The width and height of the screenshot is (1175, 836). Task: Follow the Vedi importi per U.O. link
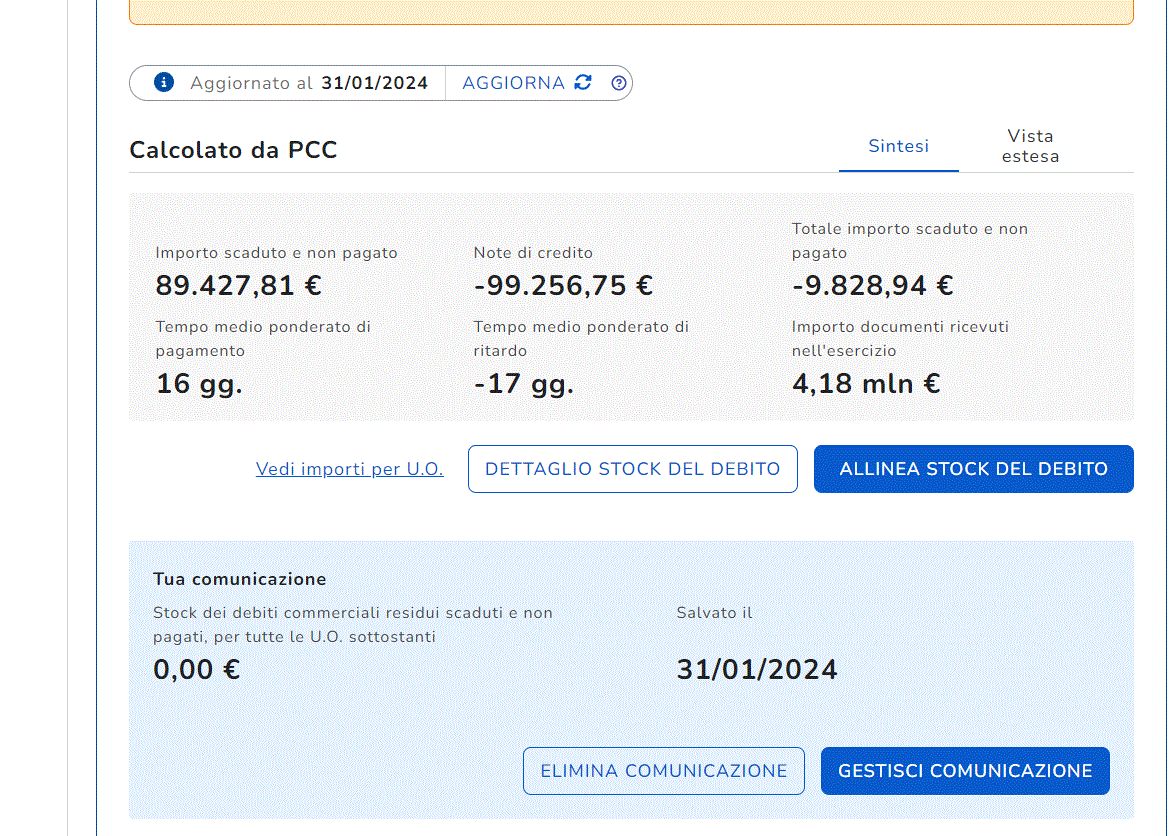349,469
